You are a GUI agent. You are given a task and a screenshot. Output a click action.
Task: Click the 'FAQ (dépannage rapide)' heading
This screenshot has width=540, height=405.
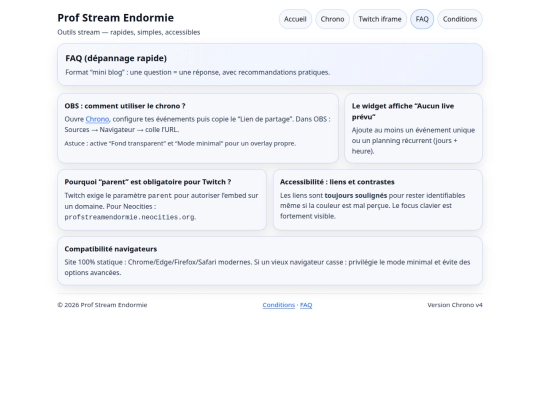click(116, 58)
